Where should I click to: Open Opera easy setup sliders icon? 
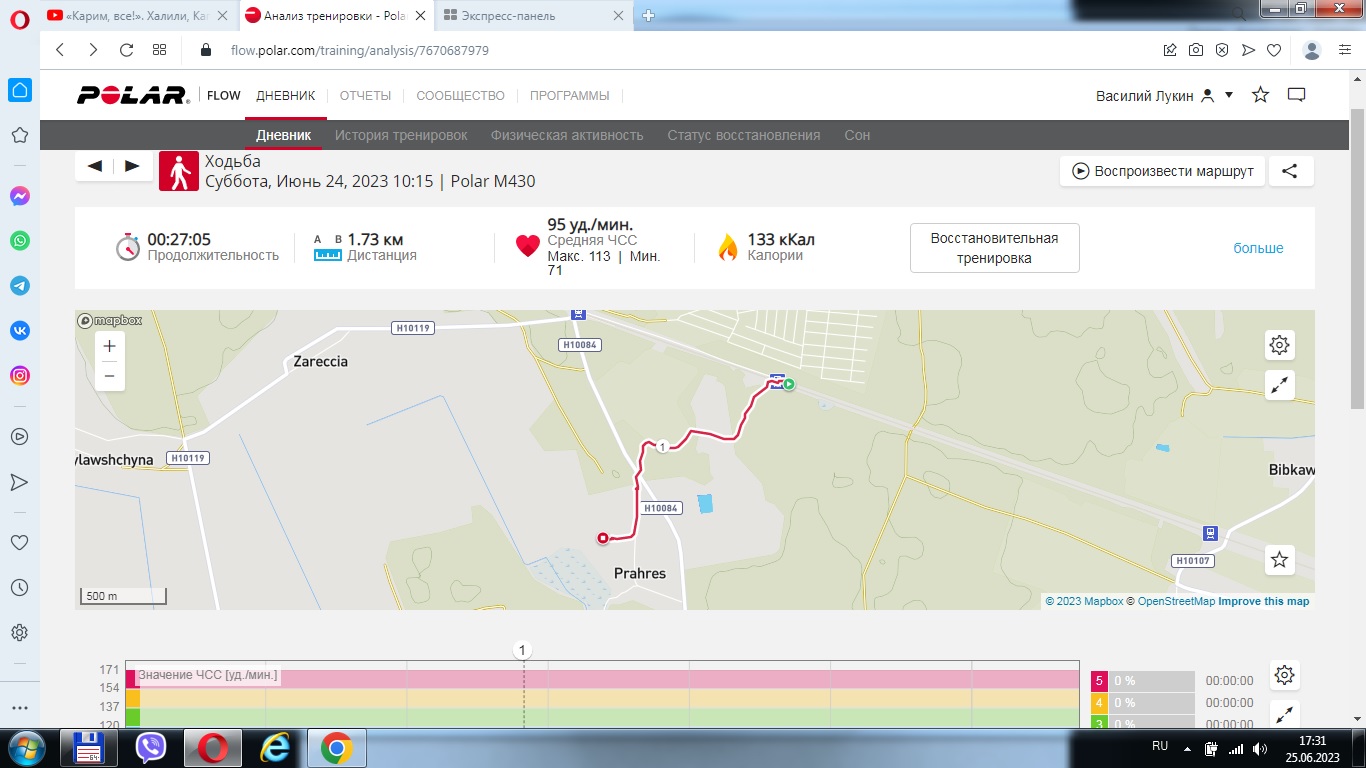1347,50
